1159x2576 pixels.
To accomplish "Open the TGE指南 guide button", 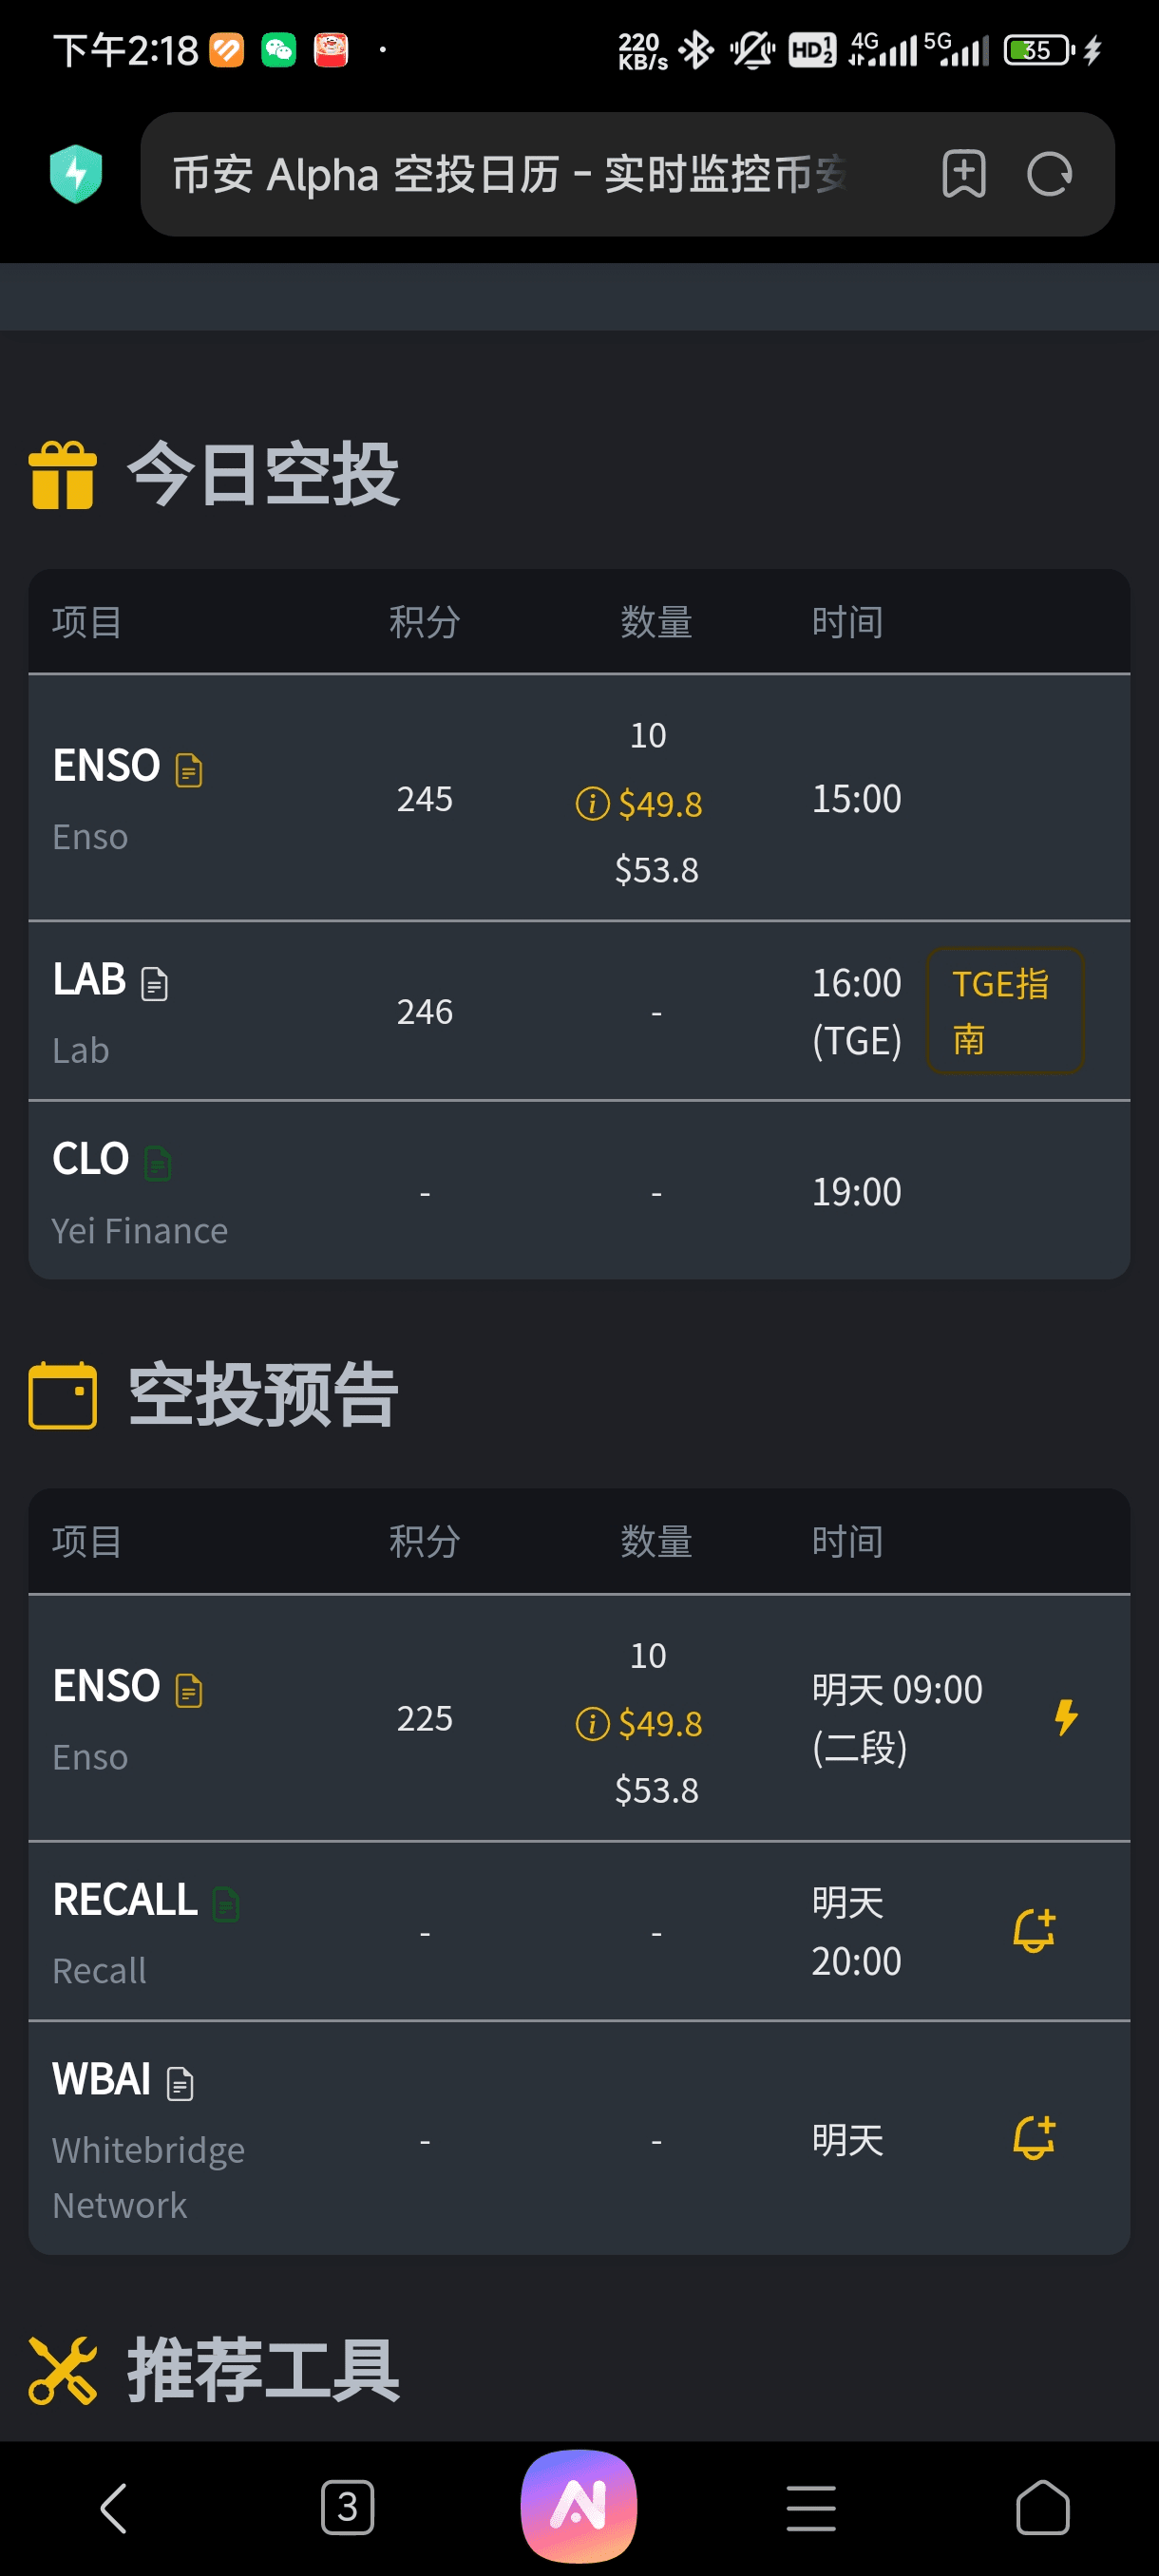I will [x=1004, y=1011].
